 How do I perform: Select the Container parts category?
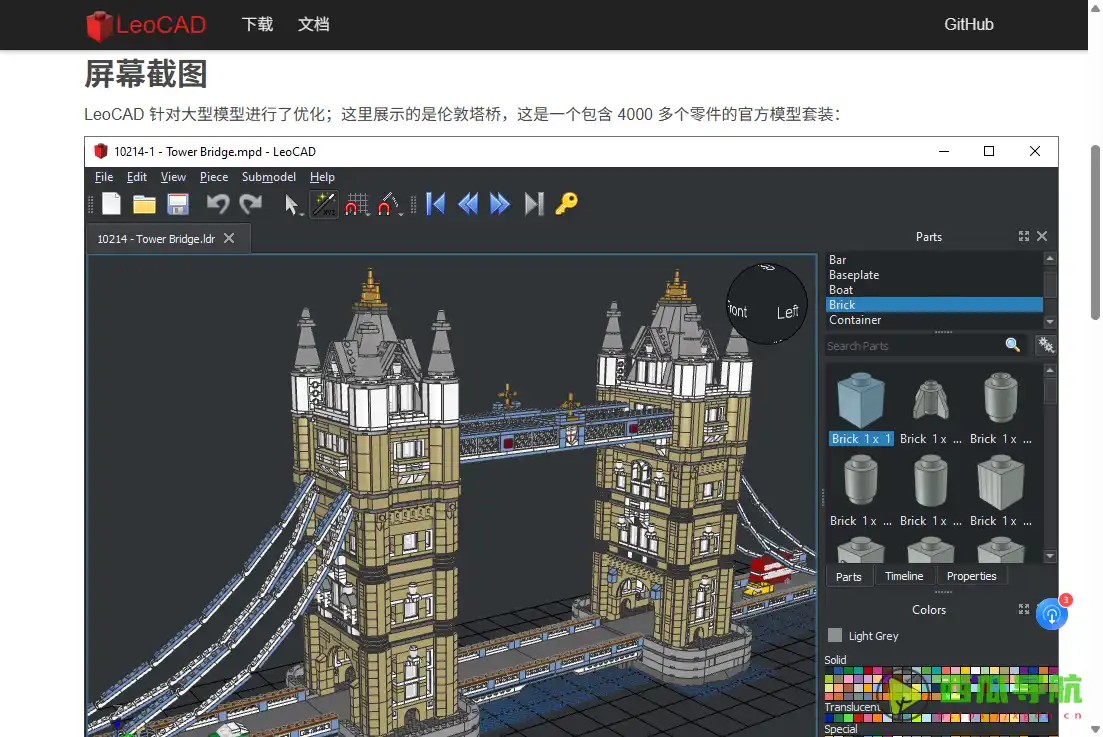[933, 320]
